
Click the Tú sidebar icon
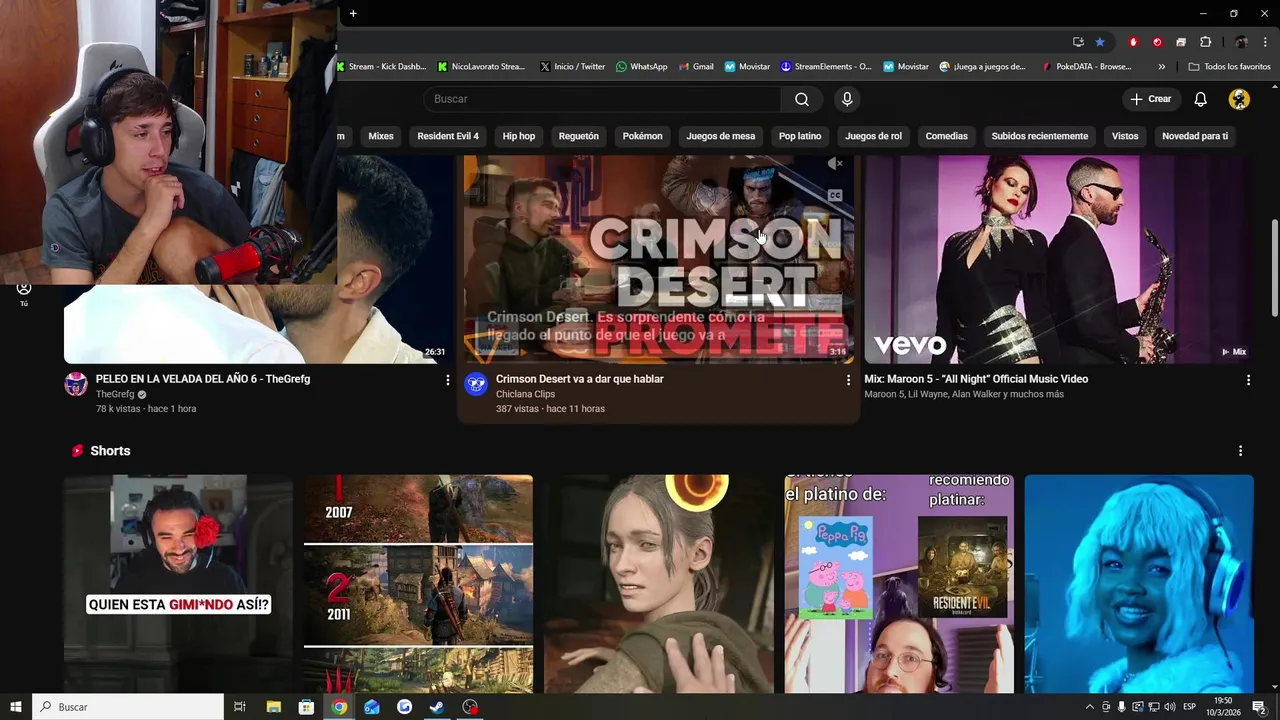click(x=24, y=294)
